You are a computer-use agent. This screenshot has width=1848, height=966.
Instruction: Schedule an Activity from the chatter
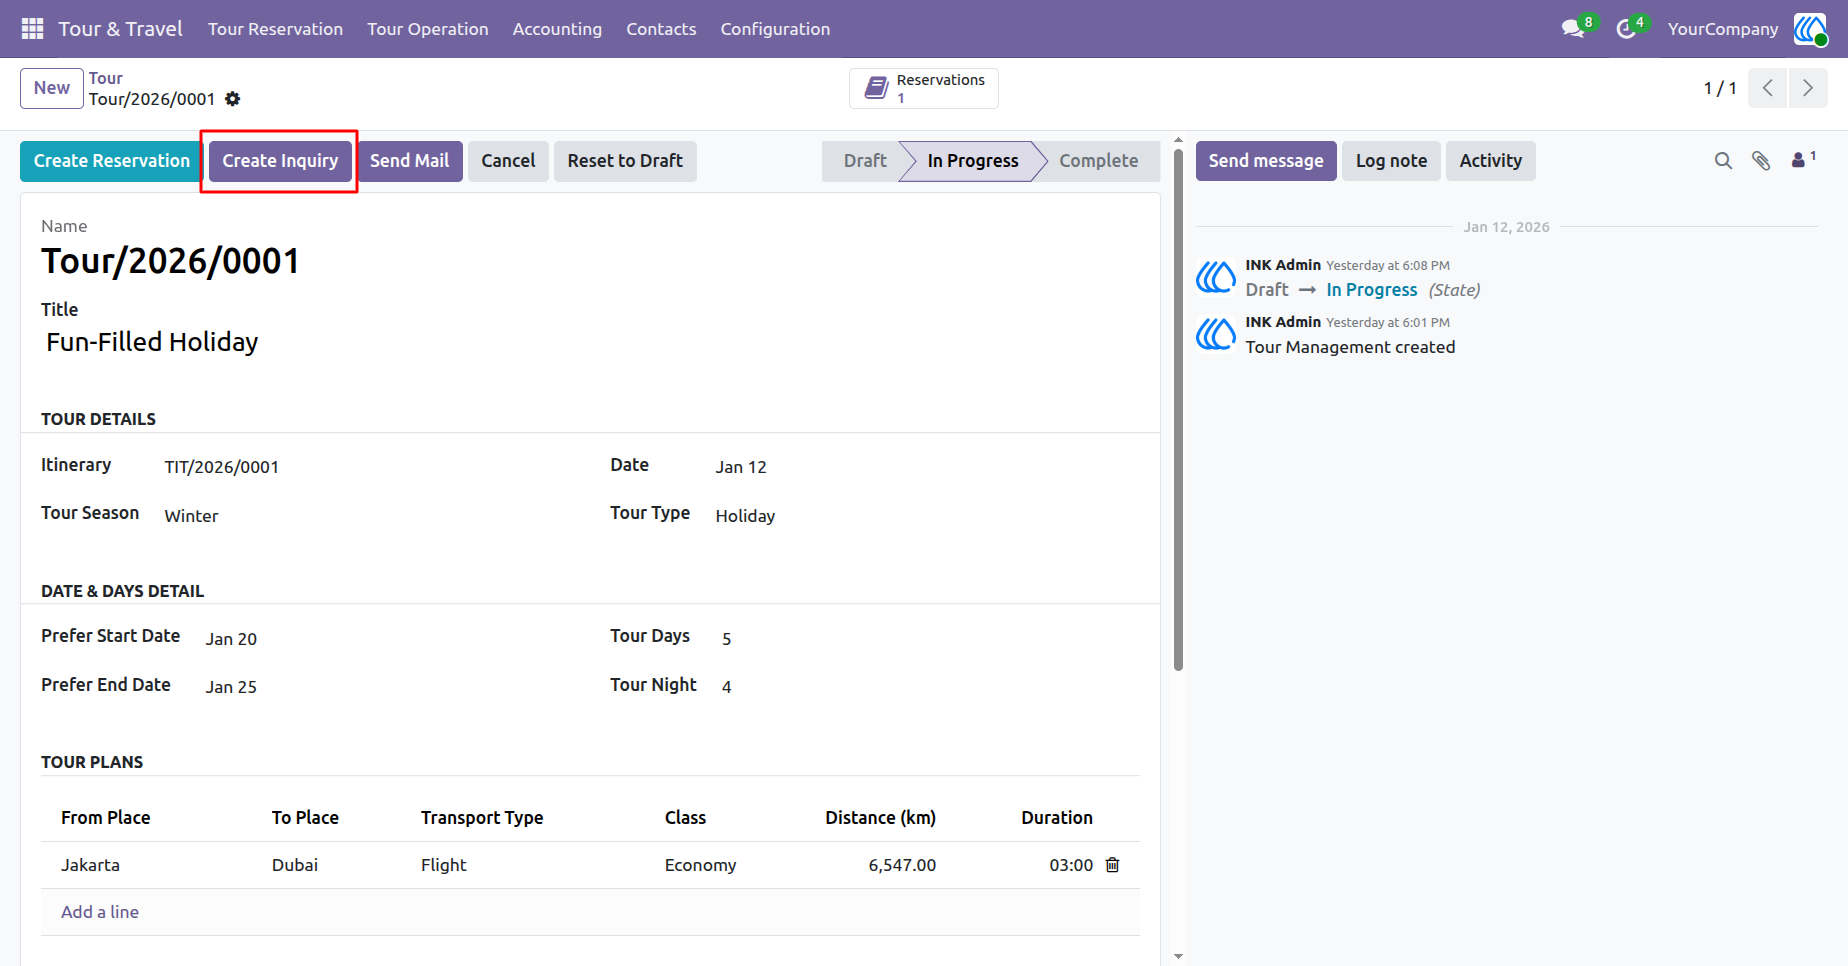coord(1490,161)
